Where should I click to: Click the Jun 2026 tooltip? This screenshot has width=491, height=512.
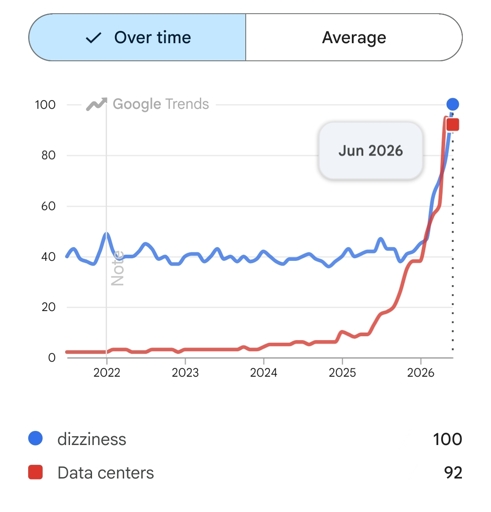(x=371, y=151)
